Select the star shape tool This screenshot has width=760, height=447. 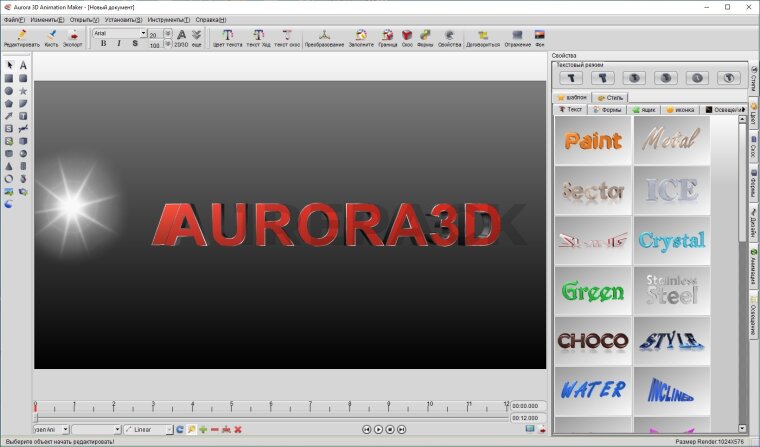pyautogui.click(x=23, y=91)
